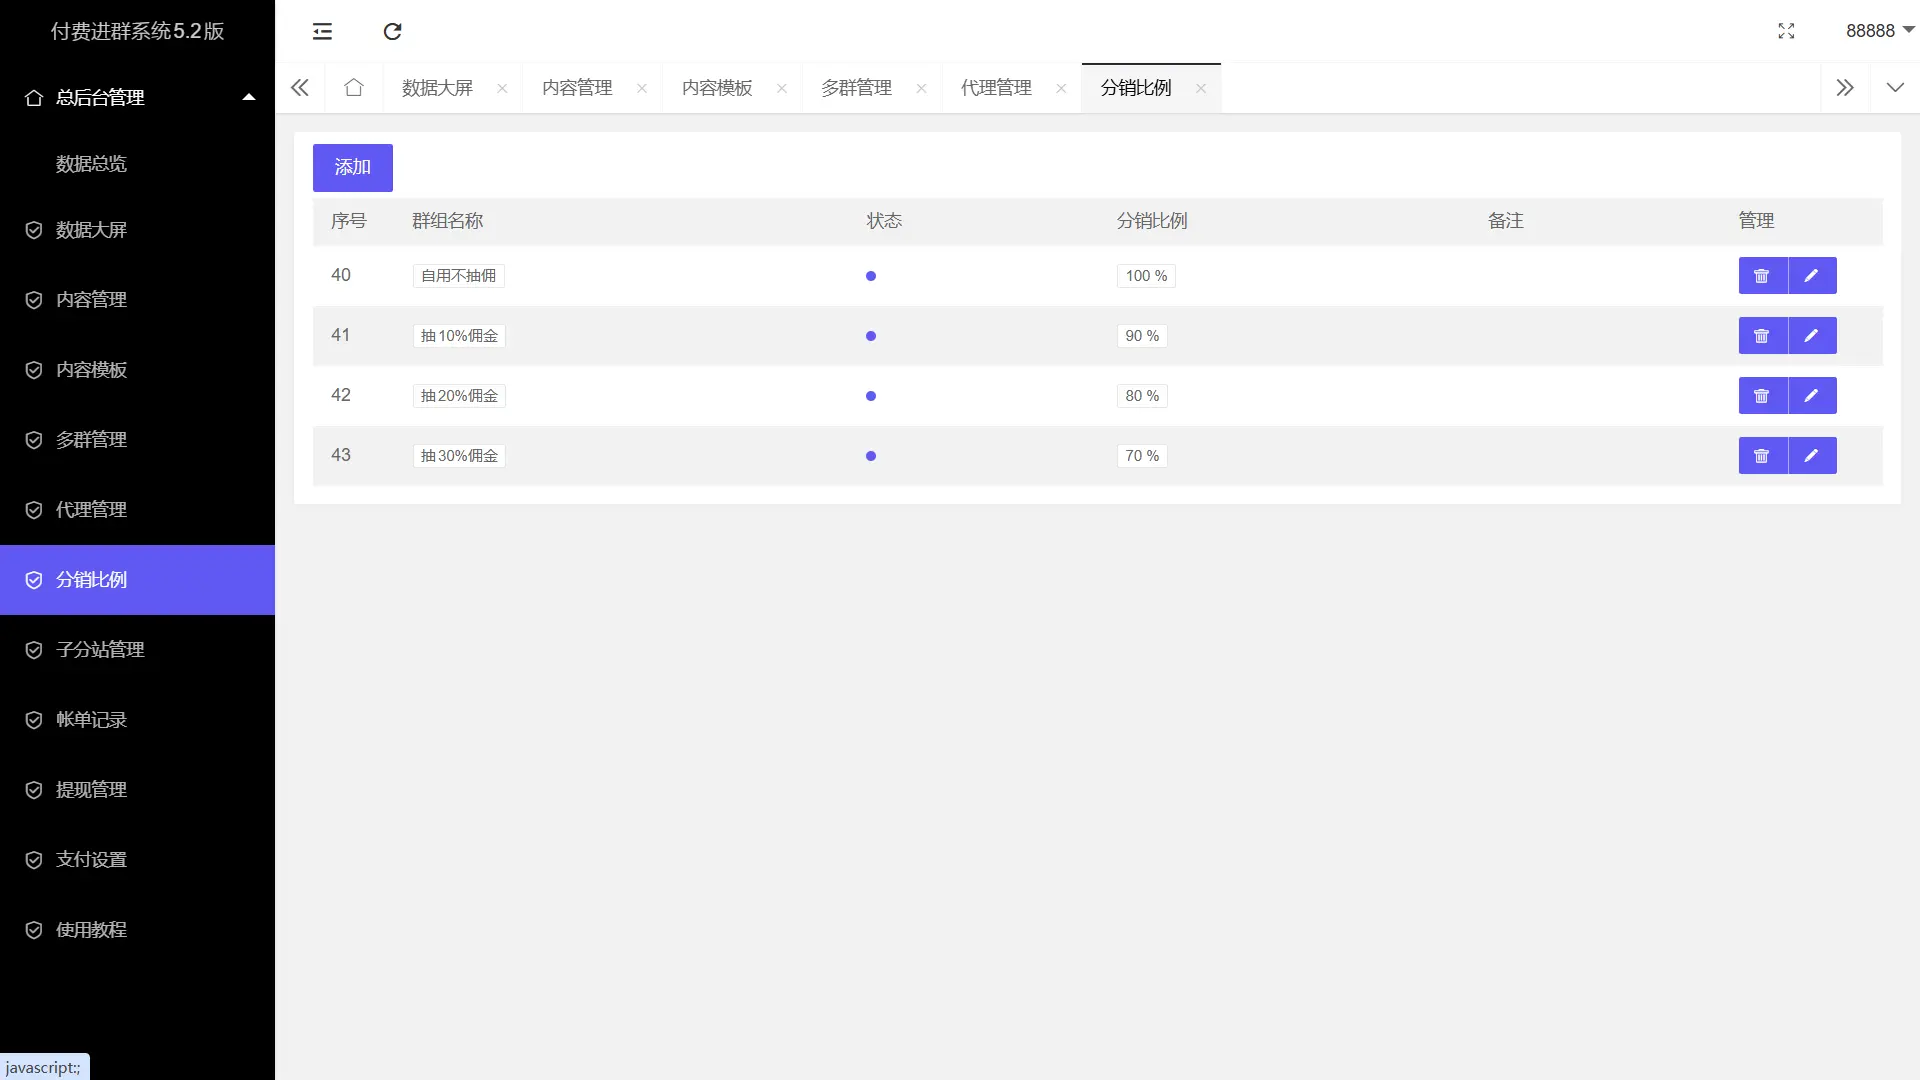
Task: Click status dot of row 42
Action: (x=871, y=396)
